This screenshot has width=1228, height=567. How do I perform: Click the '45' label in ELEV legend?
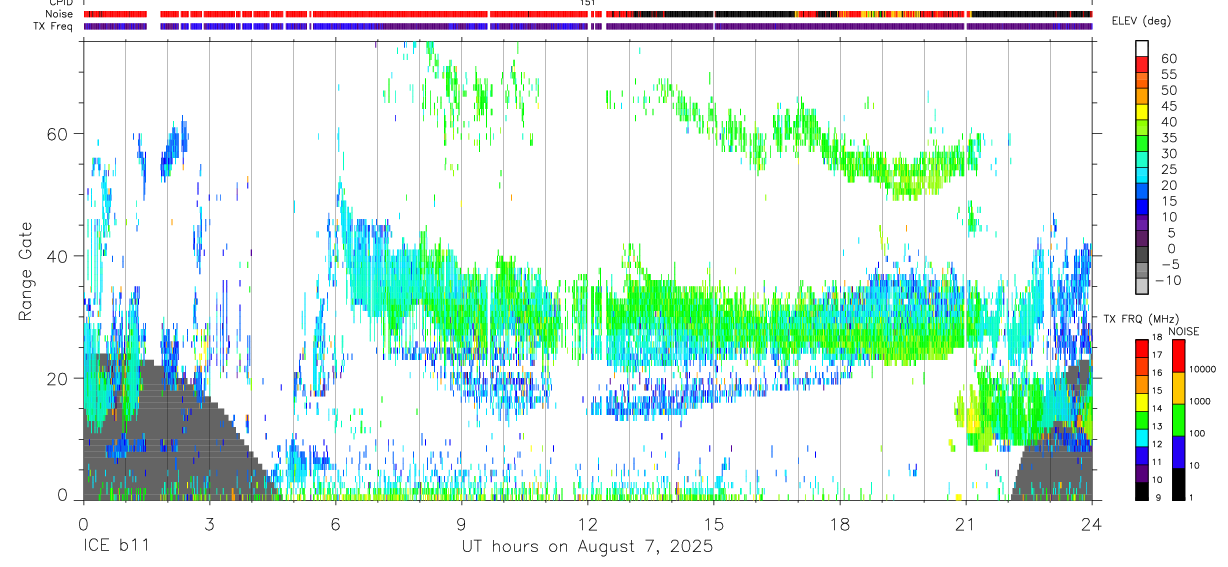[1169, 106]
